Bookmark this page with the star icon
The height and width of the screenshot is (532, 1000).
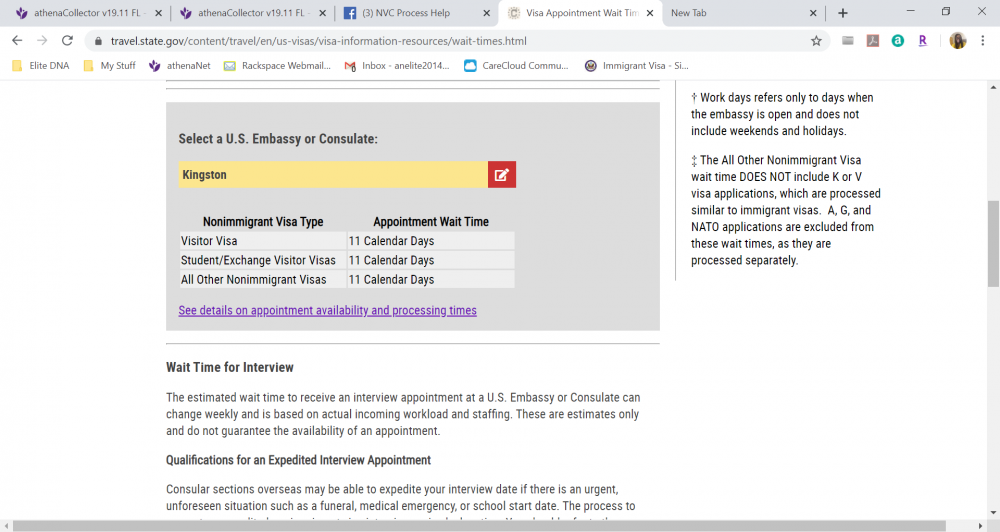tap(816, 41)
